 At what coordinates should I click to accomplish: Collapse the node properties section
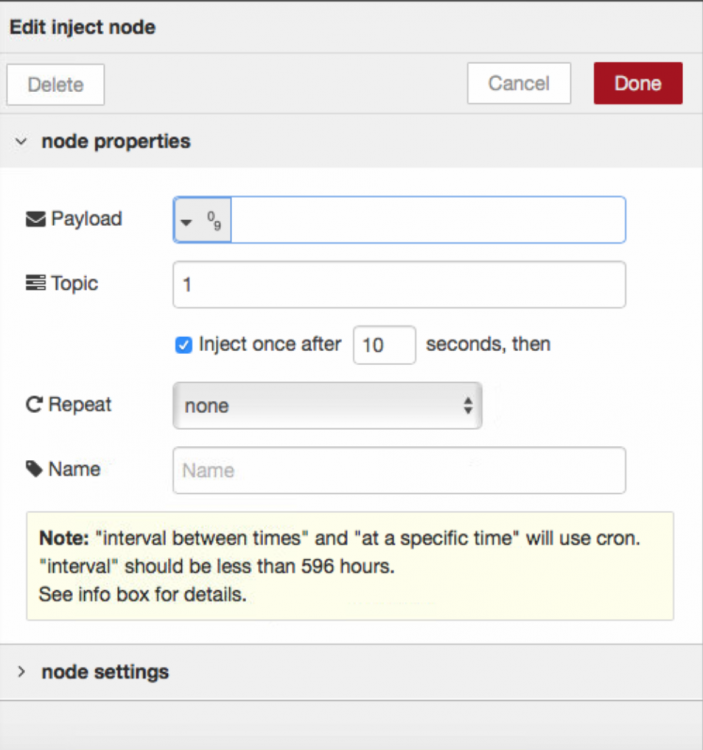pos(21,142)
